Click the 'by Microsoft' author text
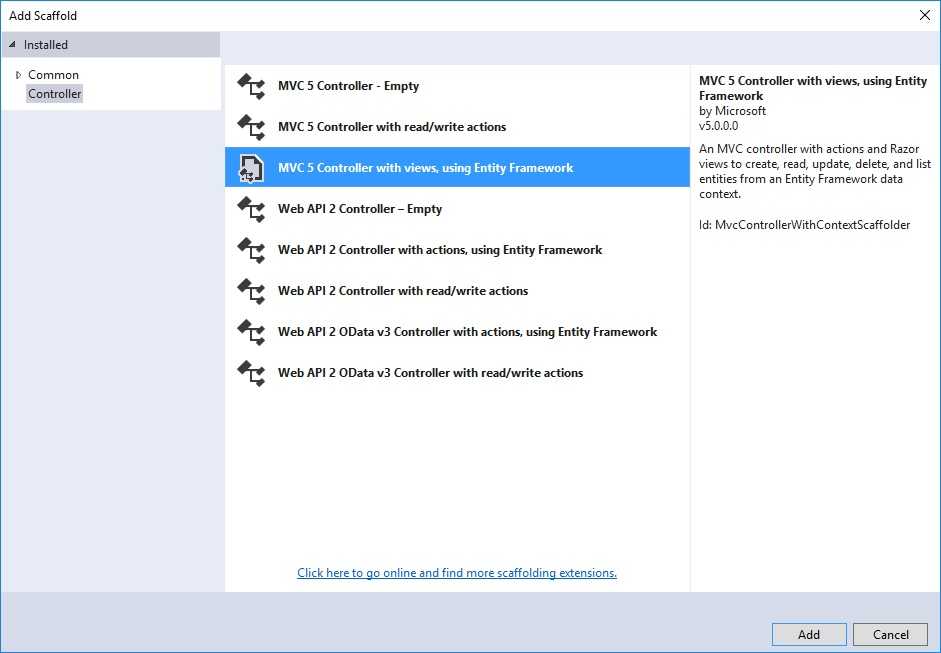The width and height of the screenshot is (941, 653). pos(732,111)
